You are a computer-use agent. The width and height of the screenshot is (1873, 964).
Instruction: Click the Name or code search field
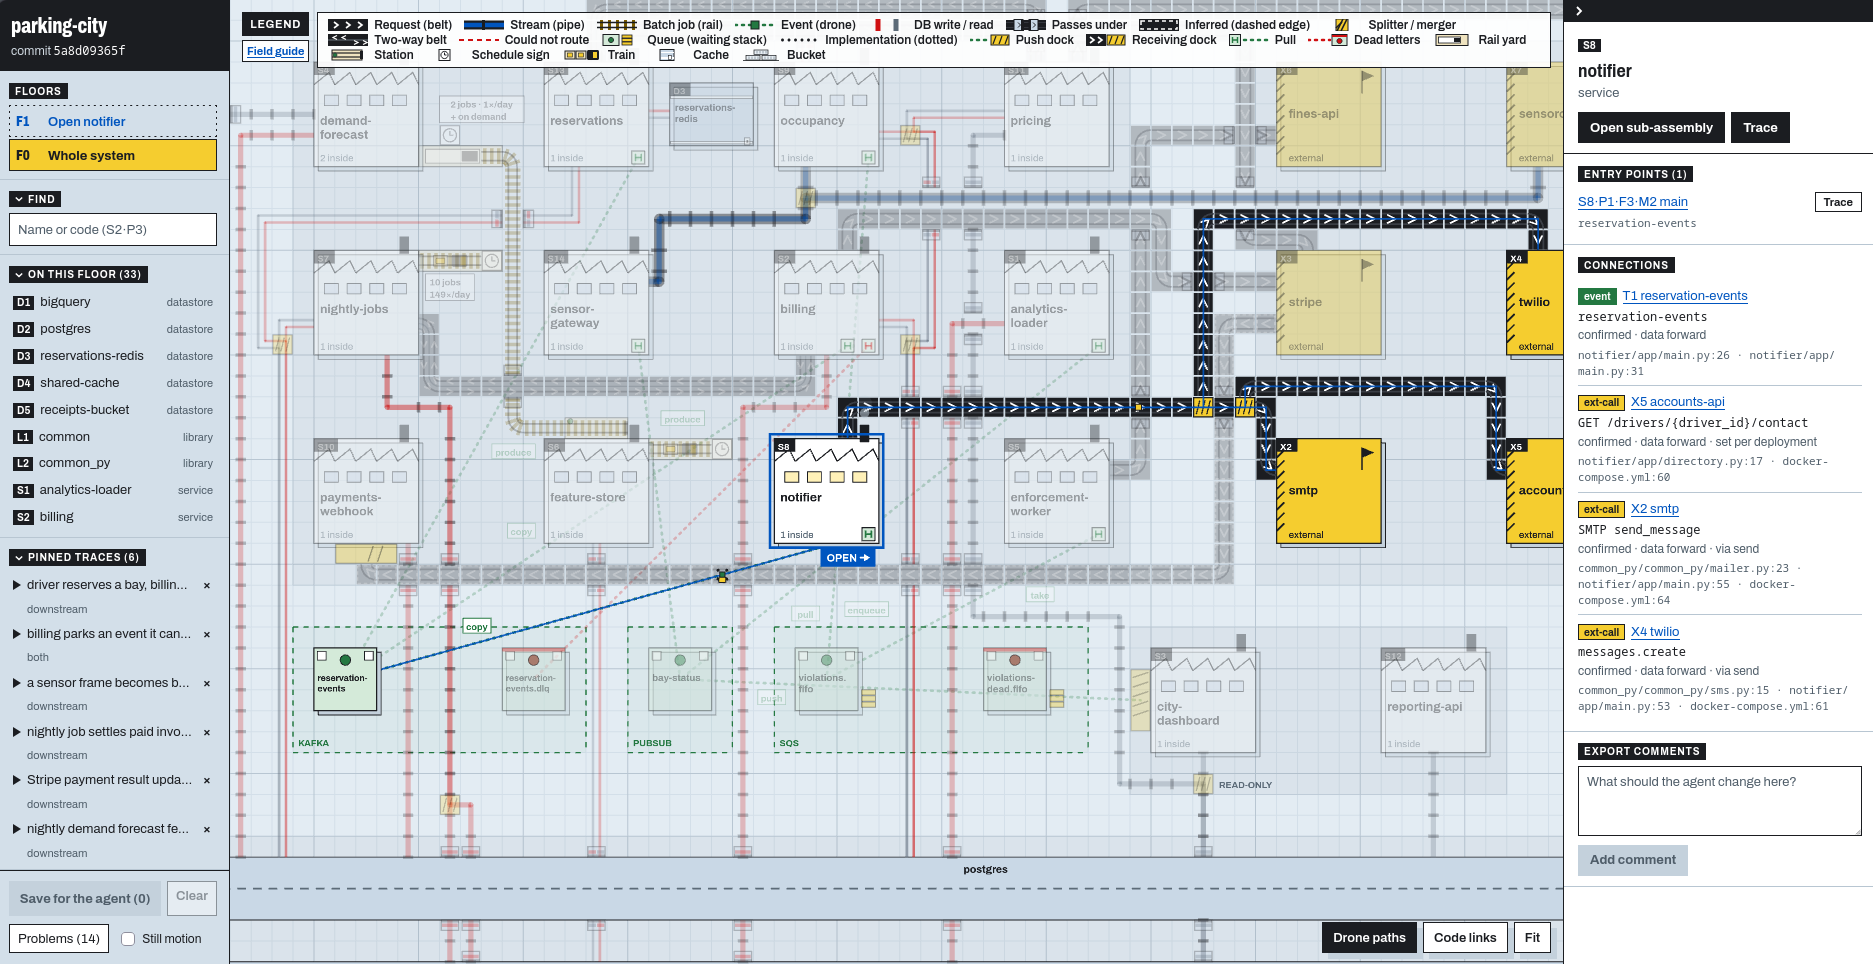(113, 230)
